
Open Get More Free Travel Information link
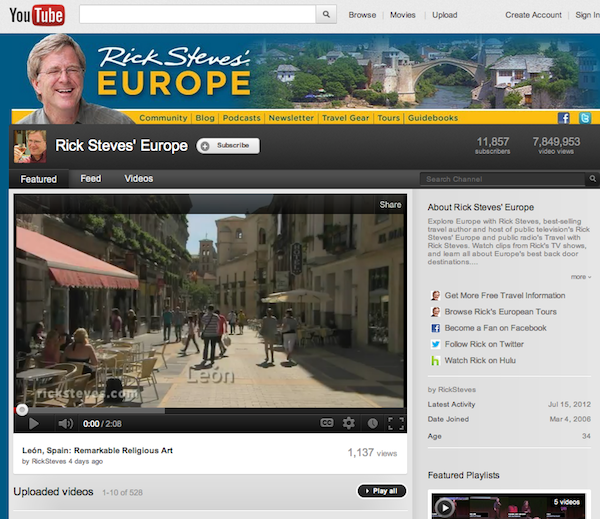(x=505, y=295)
